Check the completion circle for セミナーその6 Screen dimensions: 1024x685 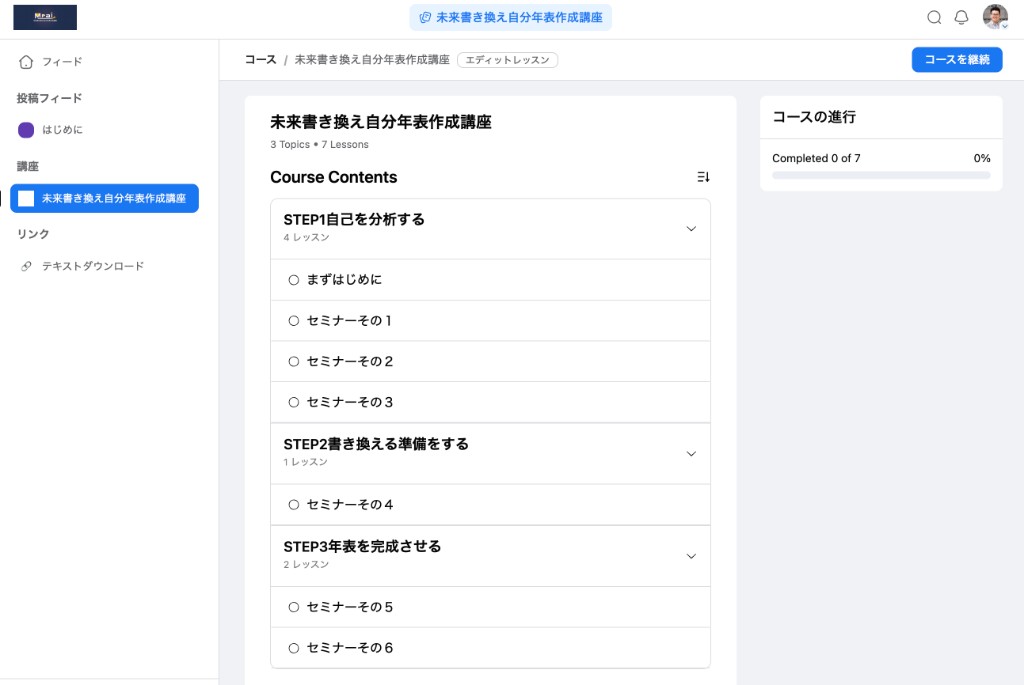[293, 647]
